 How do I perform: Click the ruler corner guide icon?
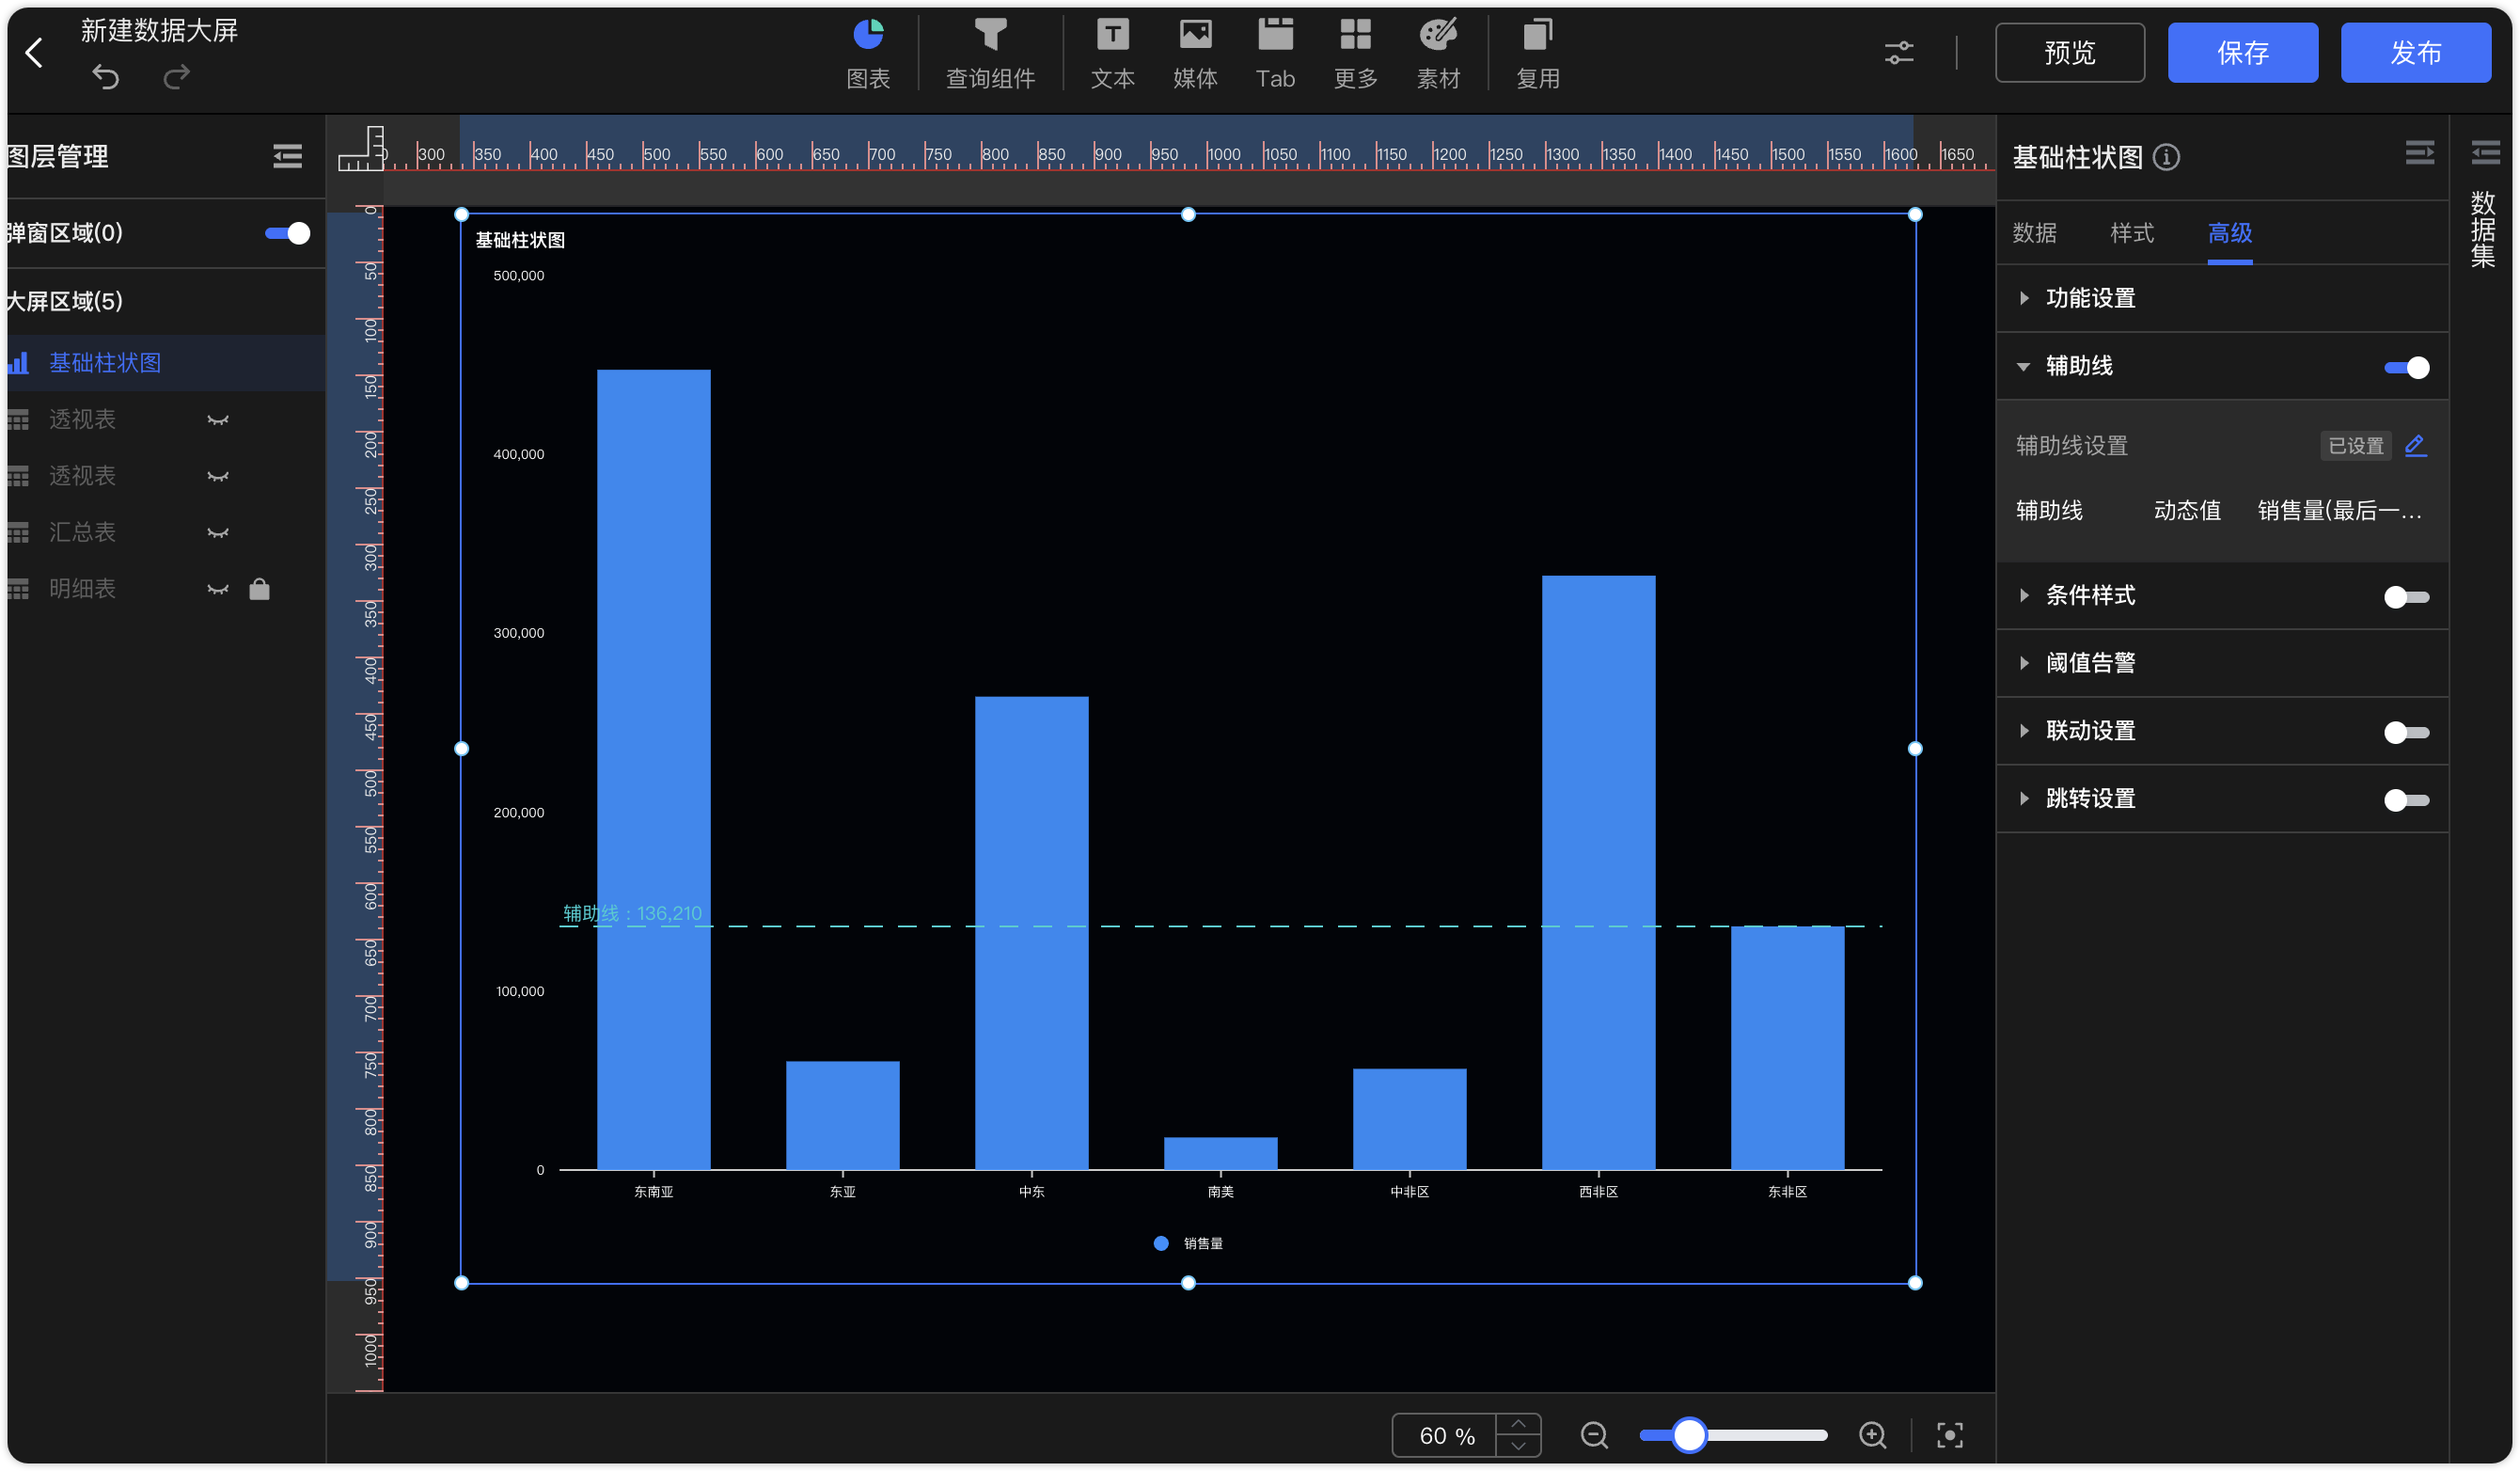[x=361, y=148]
